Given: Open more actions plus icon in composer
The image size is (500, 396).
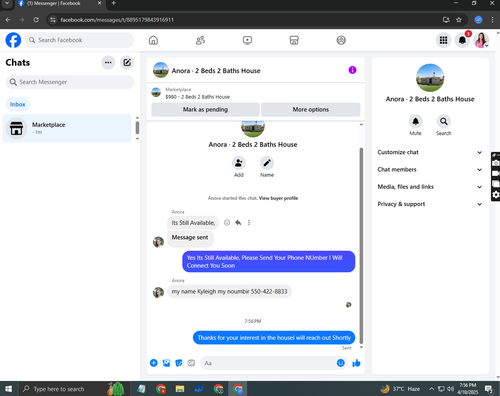Looking at the screenshot, I should 154,363.
